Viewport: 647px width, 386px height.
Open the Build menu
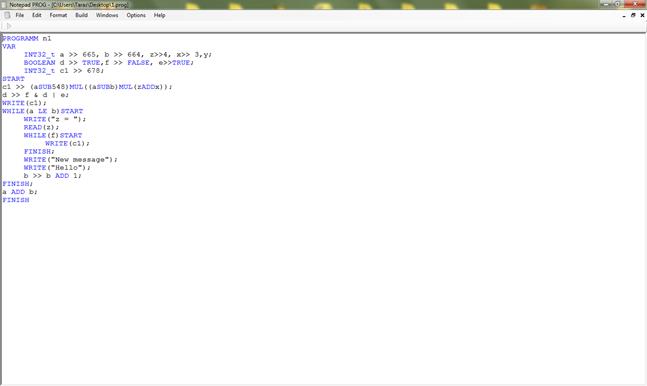tap(81, 15)
